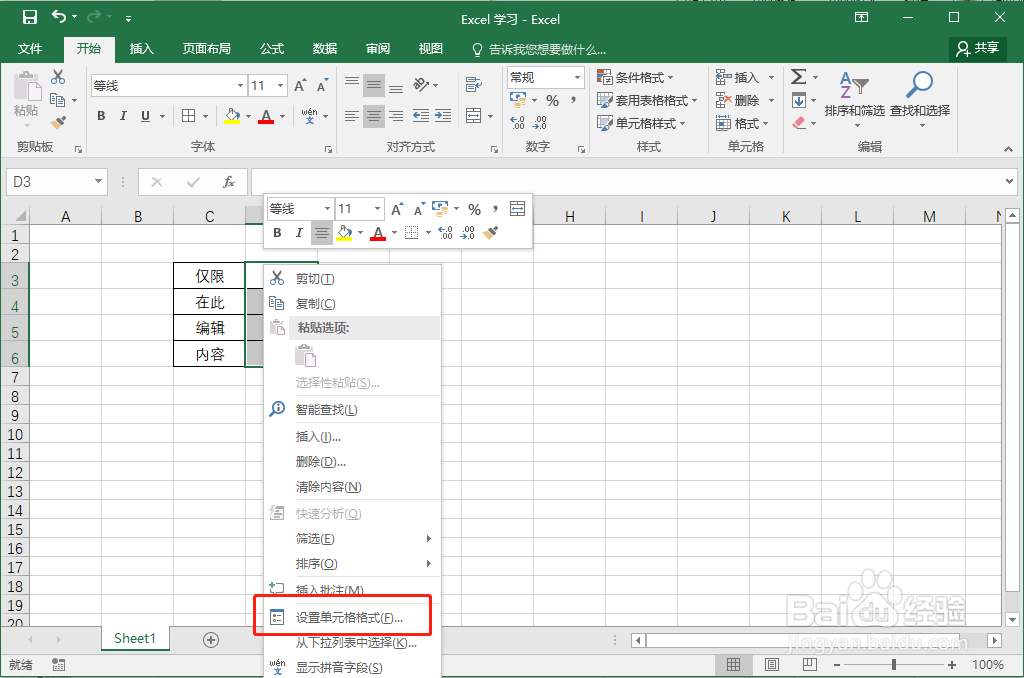Toggle ribbon horizontal center align button
This screenshot has height=678, width=1024.
(x=374, y=116)
